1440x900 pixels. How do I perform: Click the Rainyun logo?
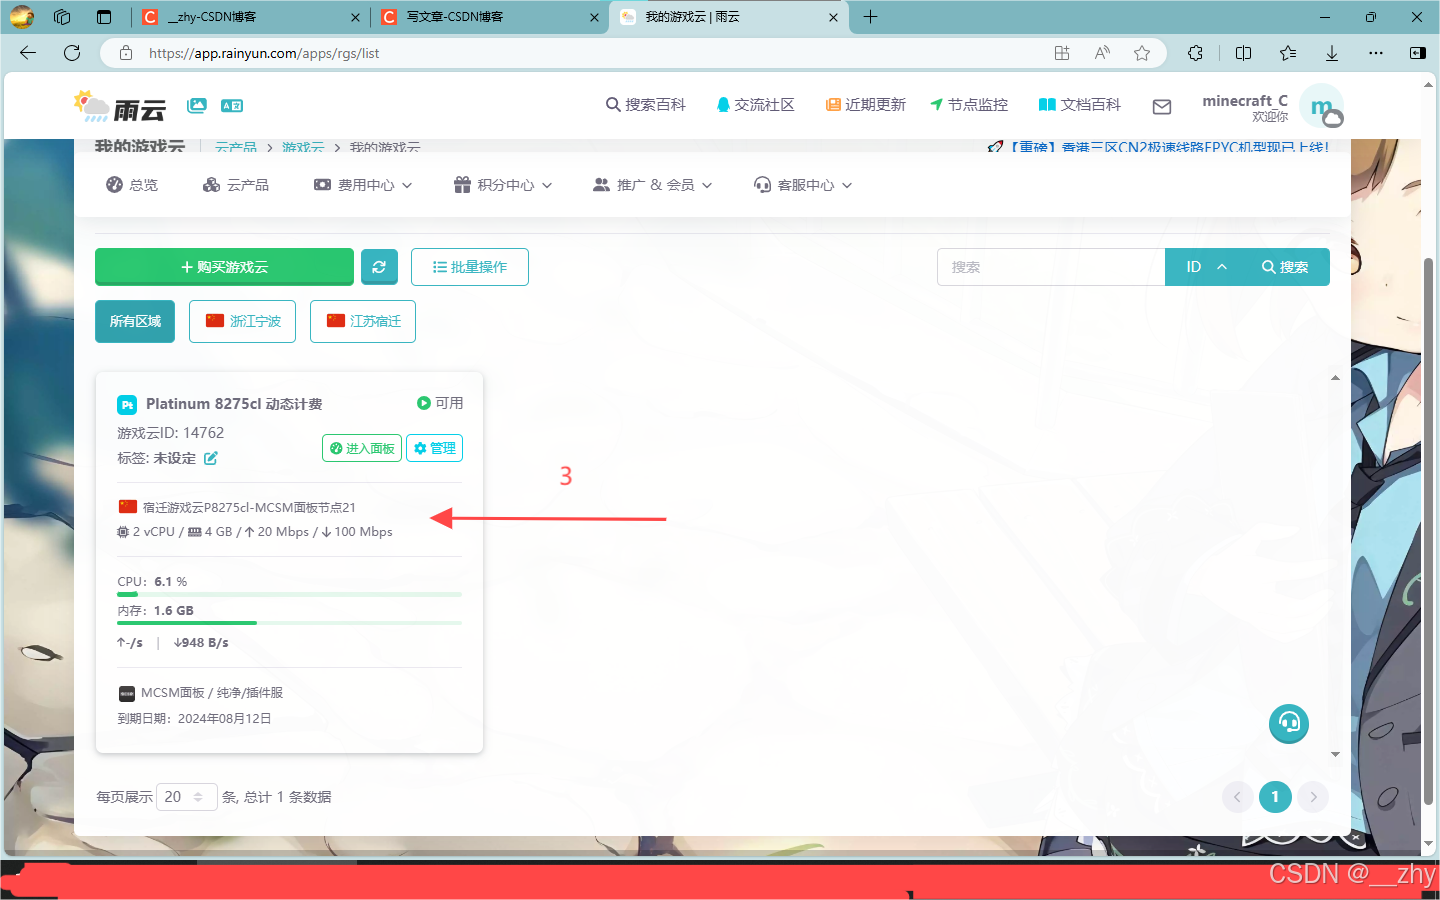point(119,106)
